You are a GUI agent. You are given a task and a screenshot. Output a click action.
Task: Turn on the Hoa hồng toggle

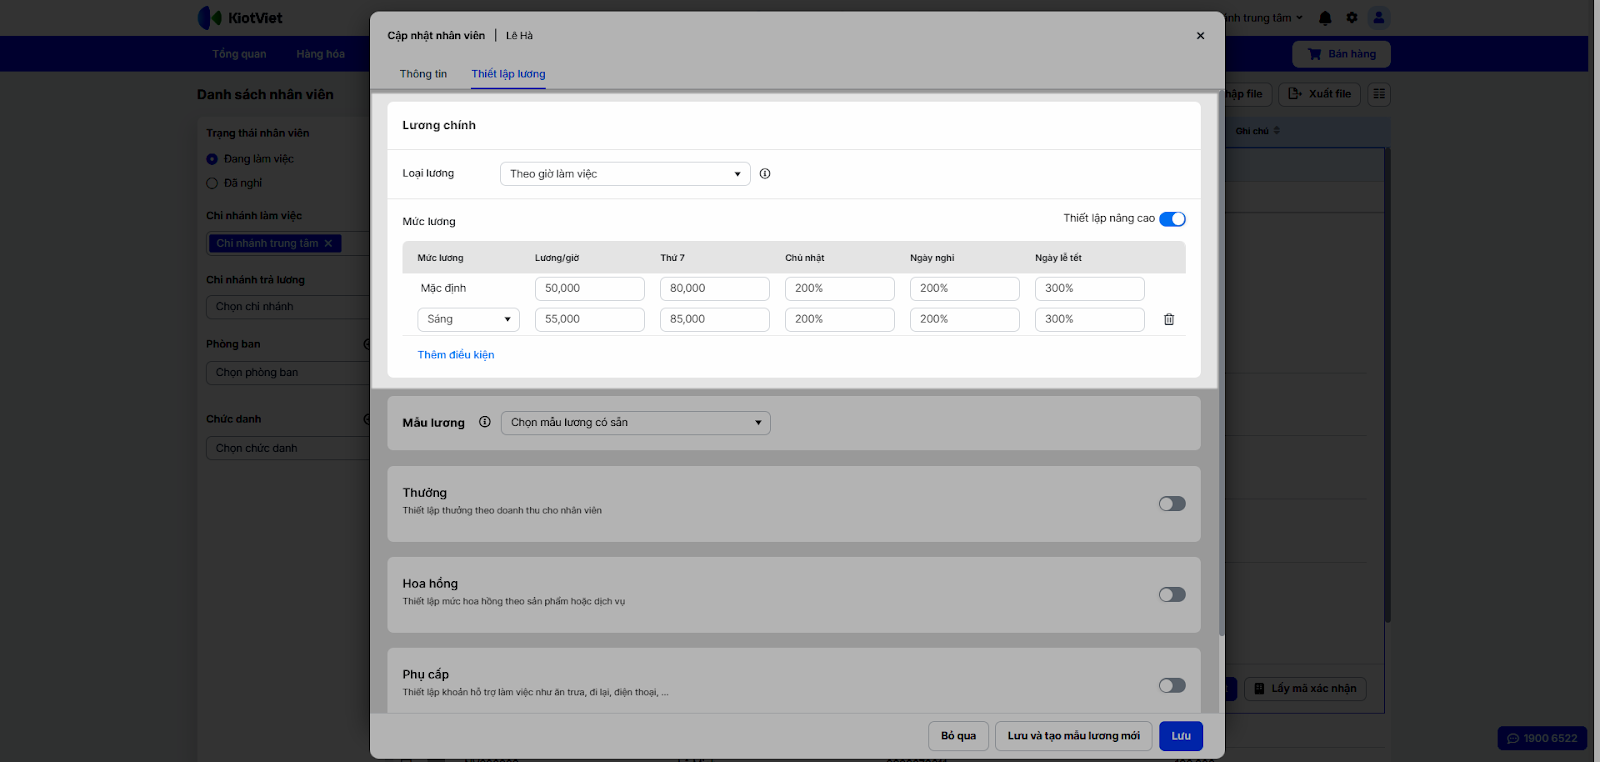point(1172,595)
